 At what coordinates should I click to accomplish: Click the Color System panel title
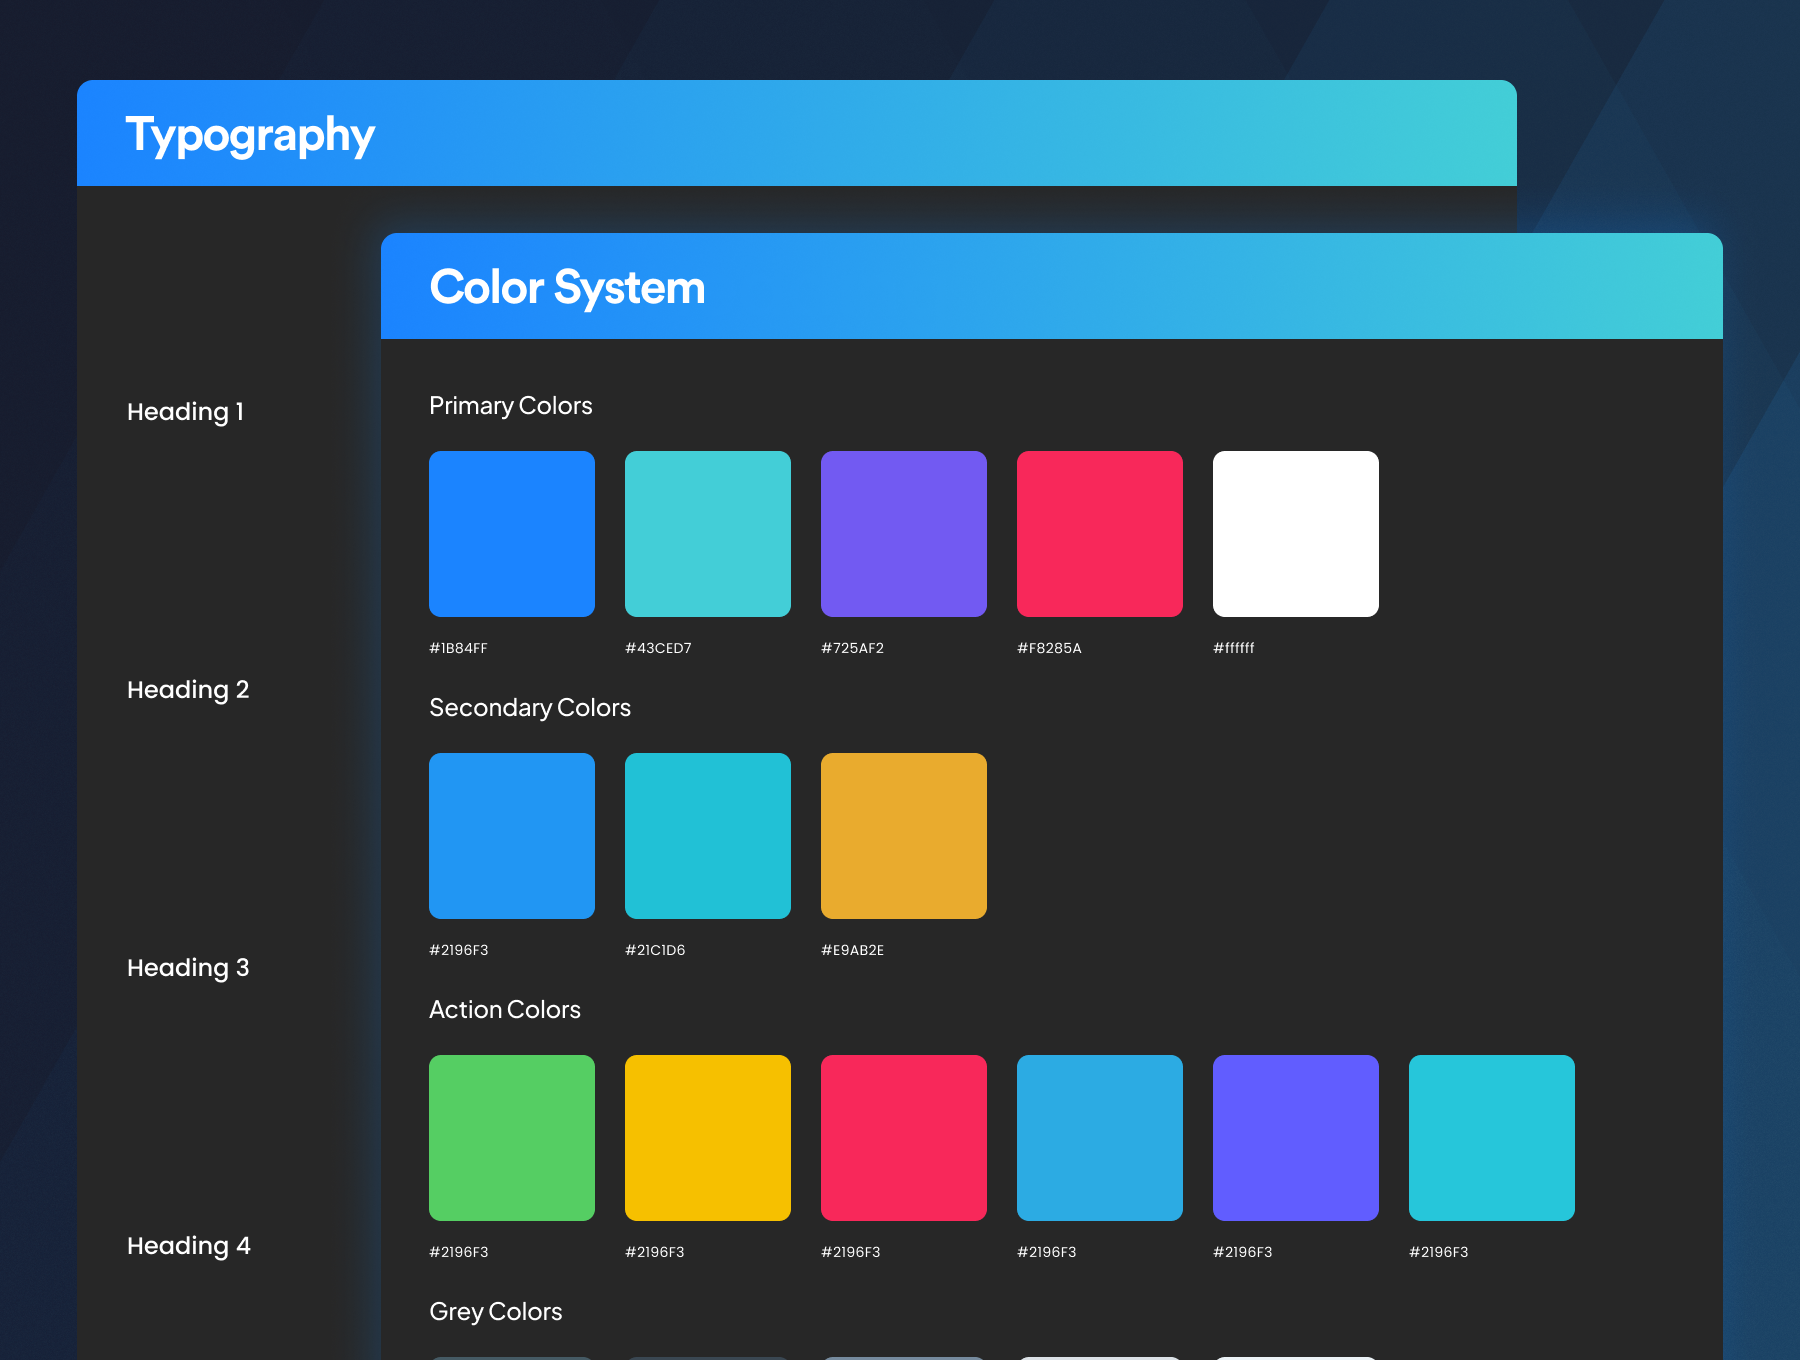(x=567, y=288)
